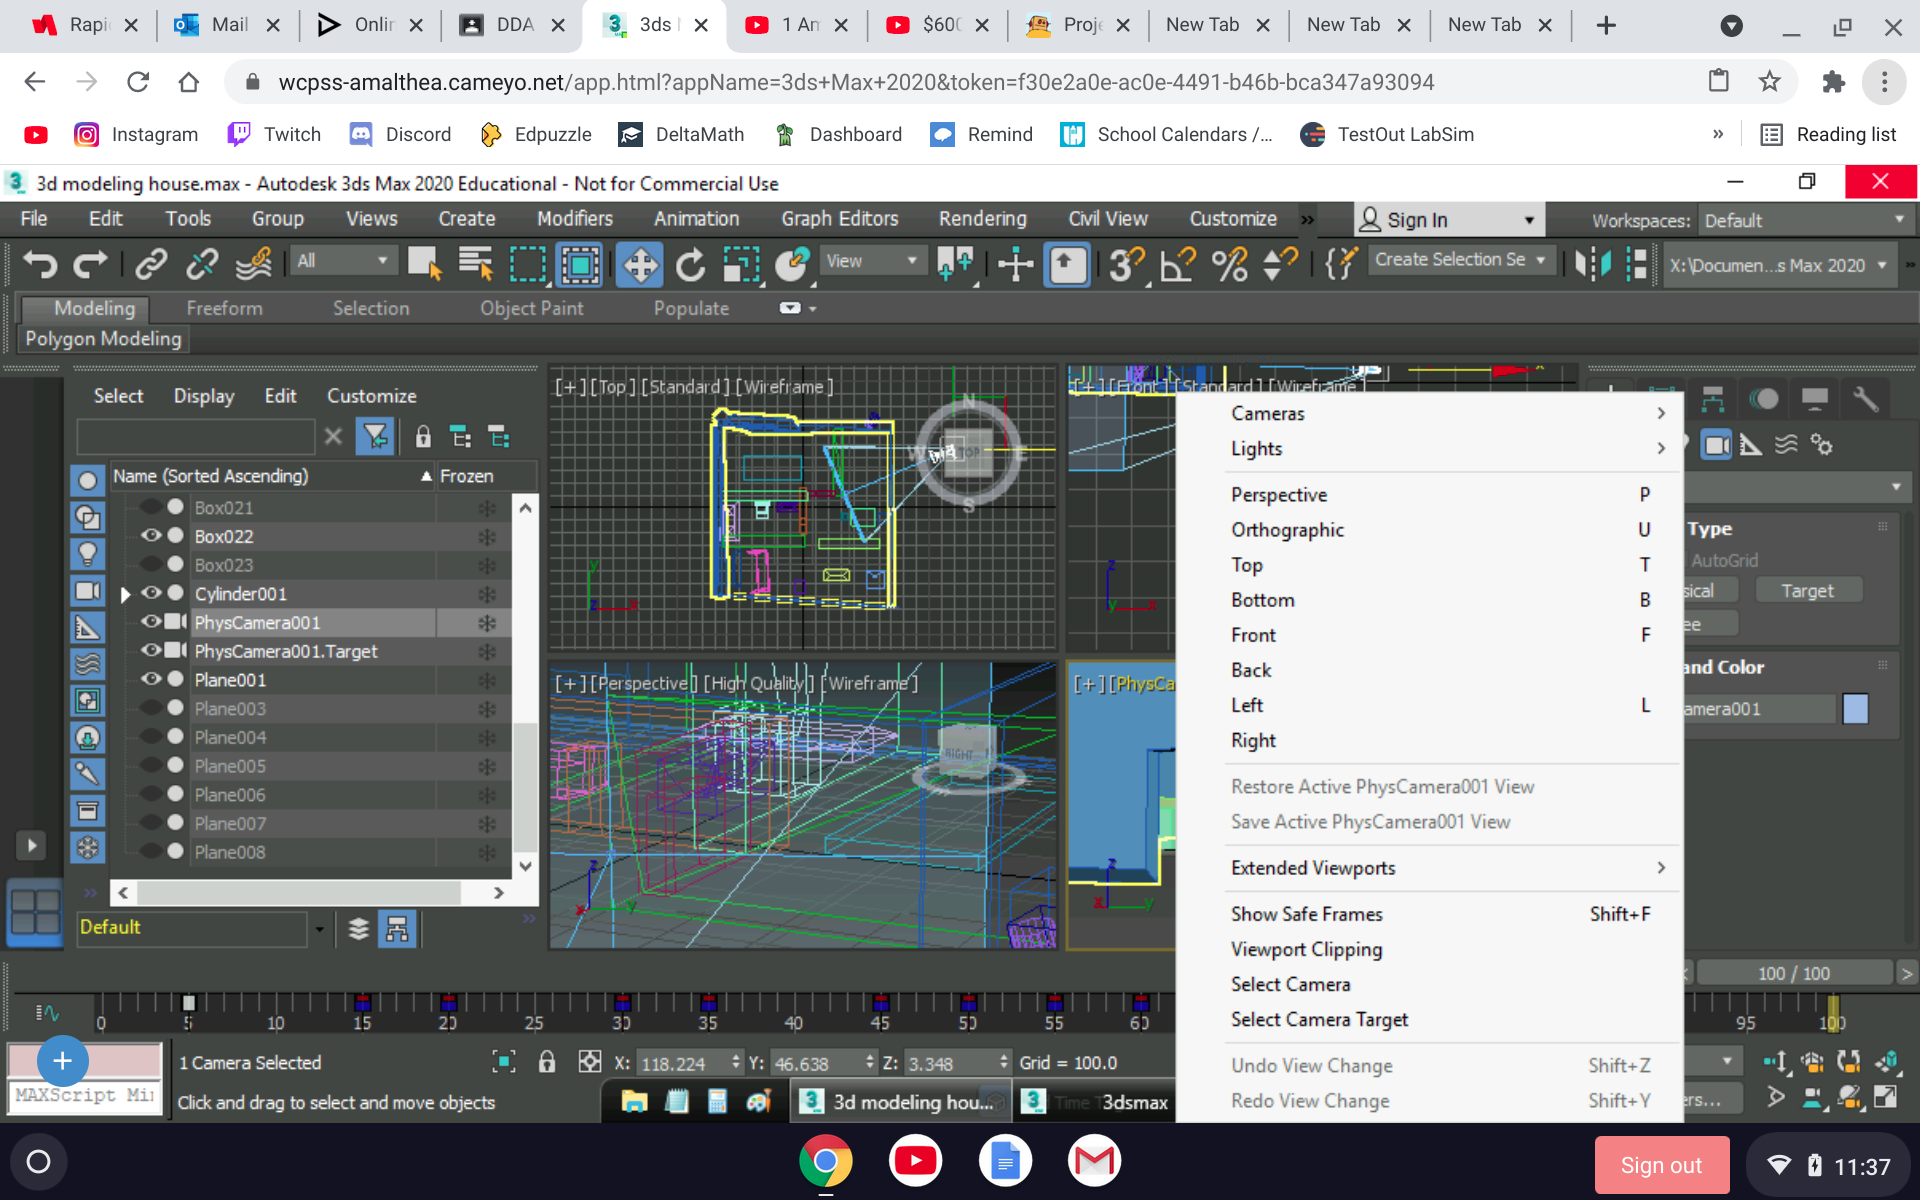Select the Link tool icon
The image size is (1920, 1200).
151,264
